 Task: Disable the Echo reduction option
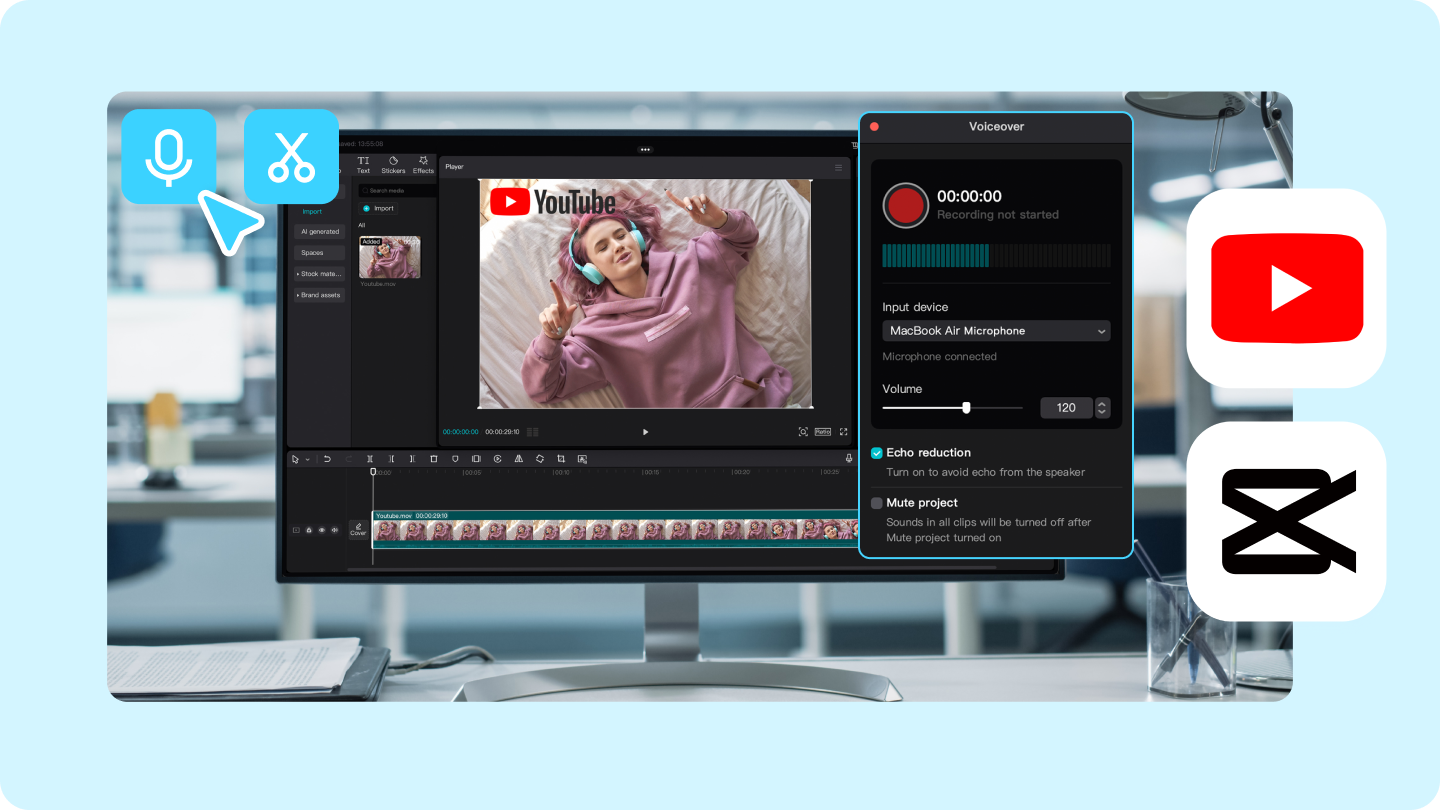tap(876, 453)
